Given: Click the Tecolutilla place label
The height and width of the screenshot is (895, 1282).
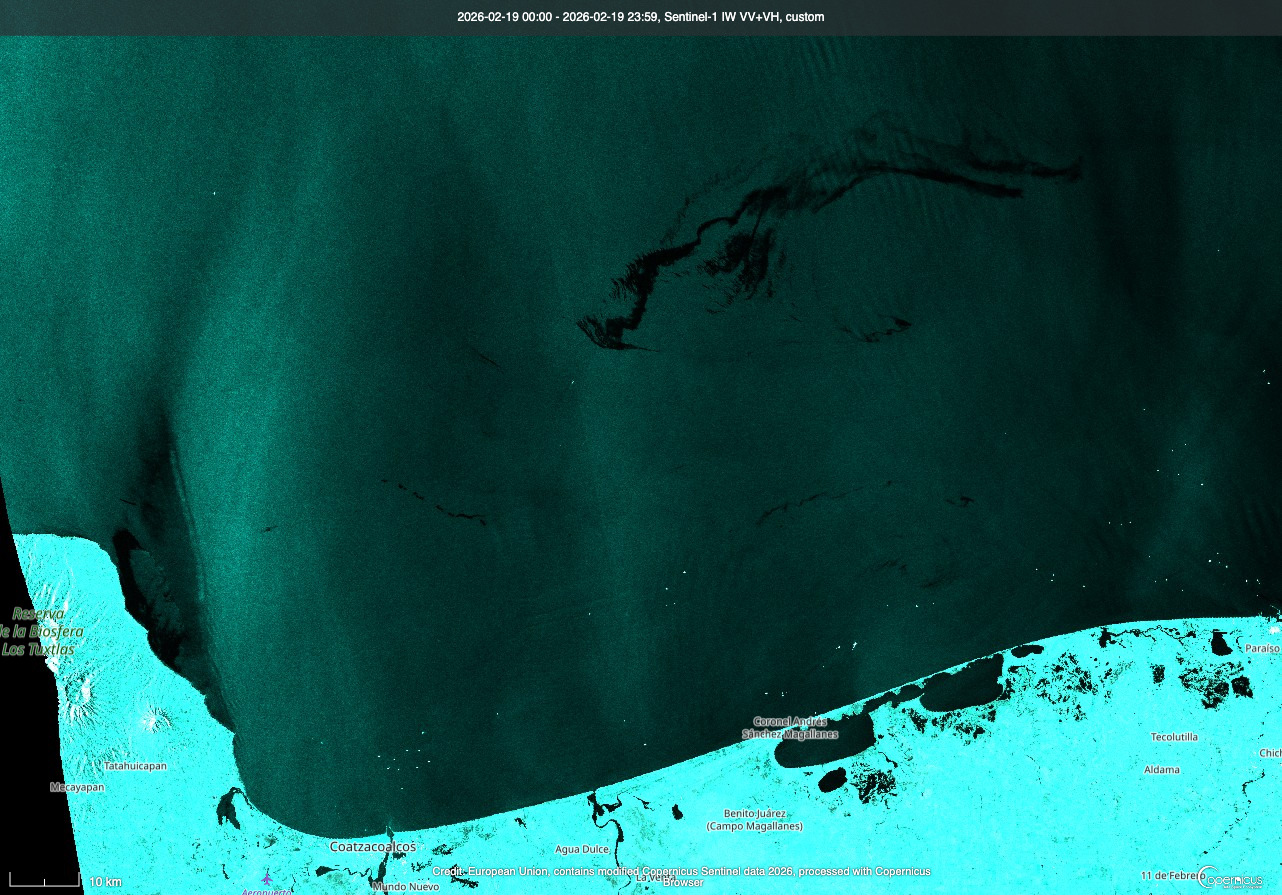Looking at the screenshot, I should [1174, 737].
